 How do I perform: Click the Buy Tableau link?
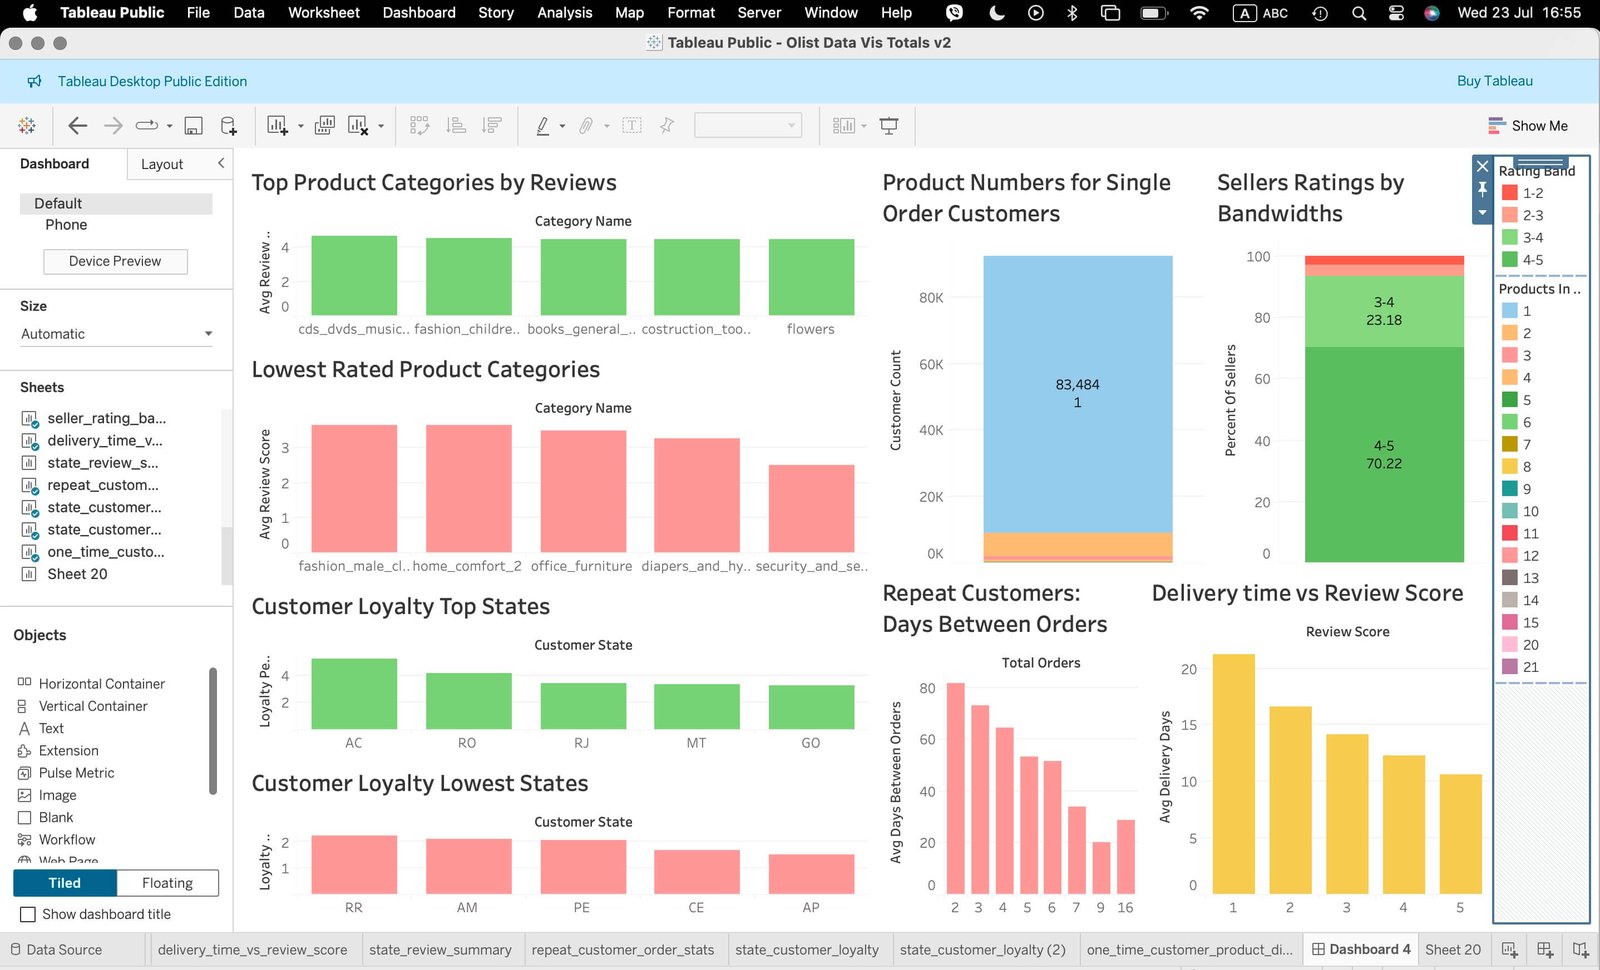pyautogui.click(x=1494, y=81)
